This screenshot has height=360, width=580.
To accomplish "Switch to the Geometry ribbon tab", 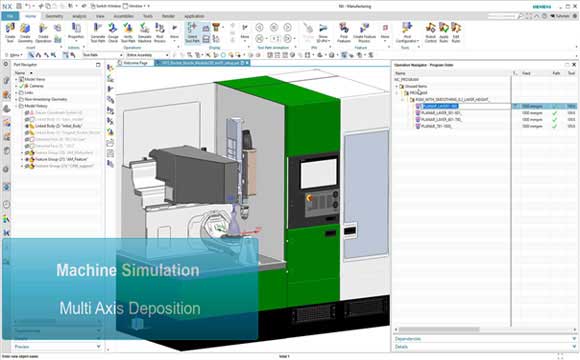I will (54, 16).
